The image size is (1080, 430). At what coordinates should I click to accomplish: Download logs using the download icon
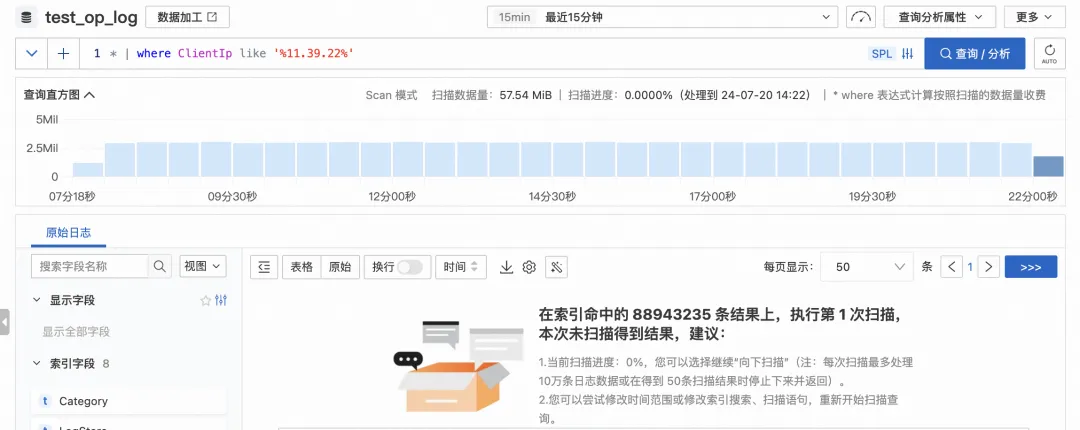click(x=506, y=267)
